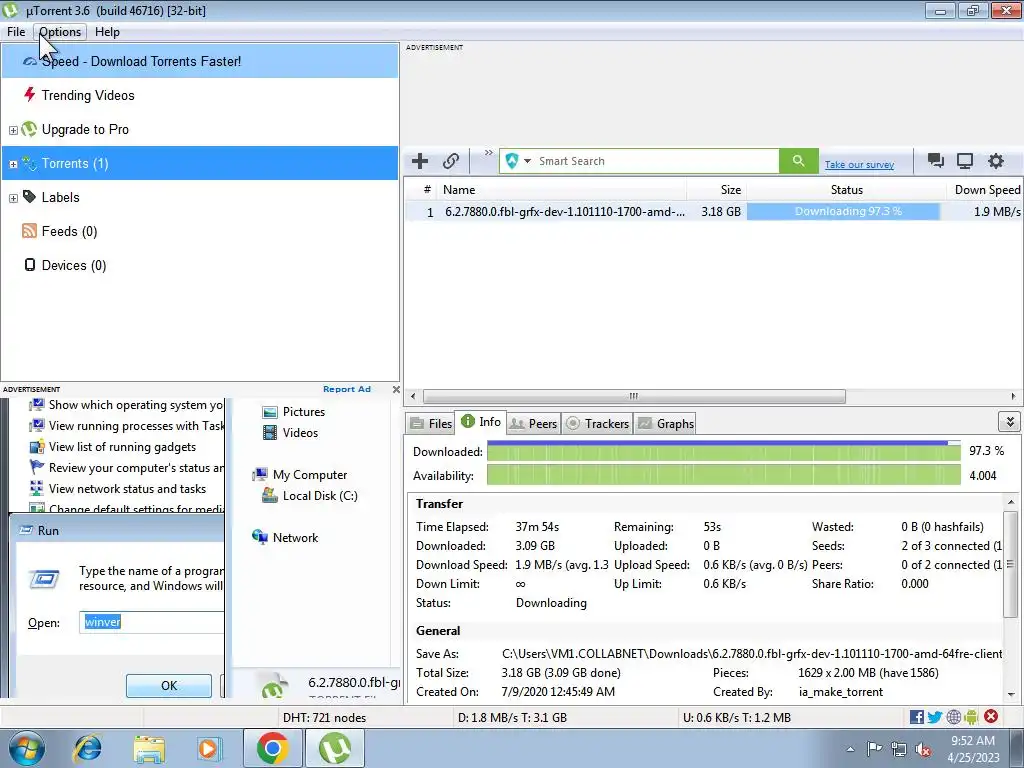The image size is (1024, 768).
Task: Click the Downloaded pieces progress bar
Action: click(x=724, y=451)
